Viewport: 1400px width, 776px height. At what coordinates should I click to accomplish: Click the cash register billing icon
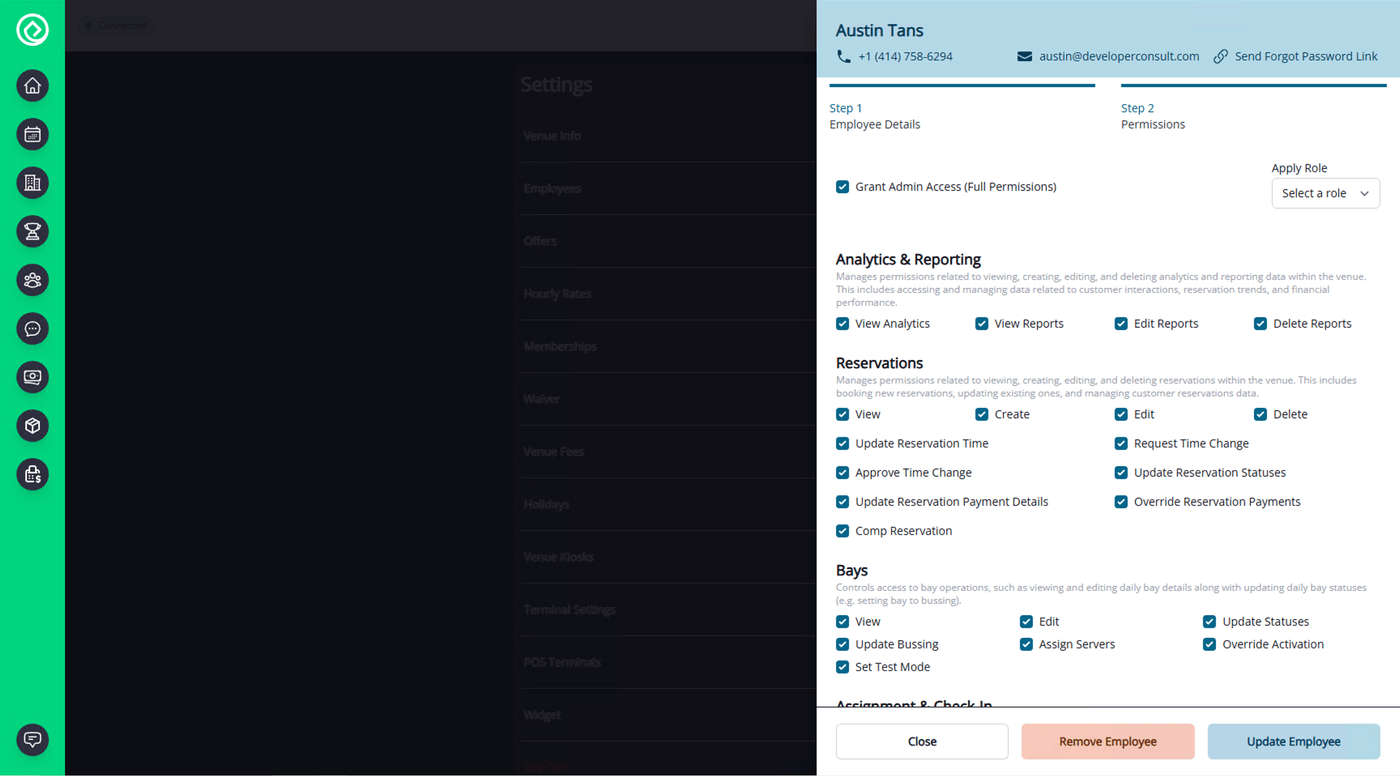[32, 474]
